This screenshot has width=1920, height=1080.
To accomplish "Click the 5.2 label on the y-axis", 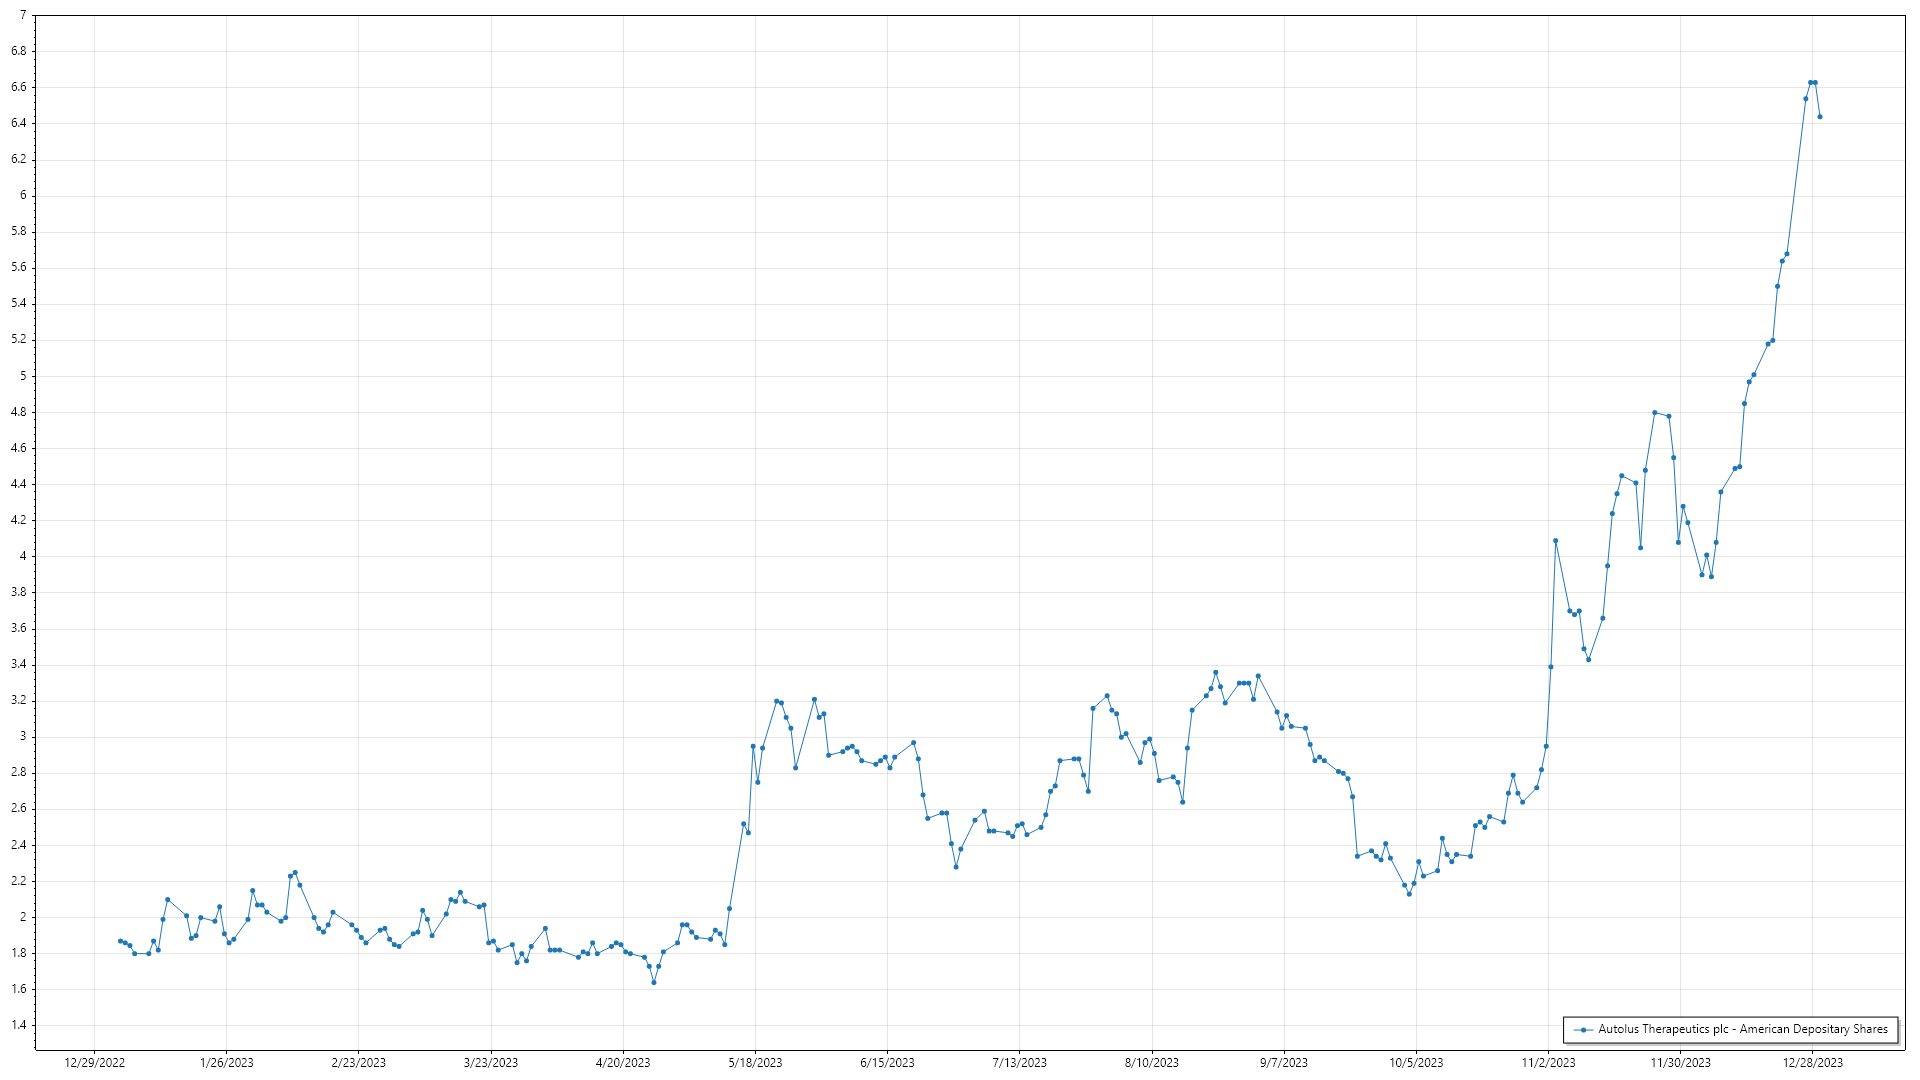I will tap(19, 340).
